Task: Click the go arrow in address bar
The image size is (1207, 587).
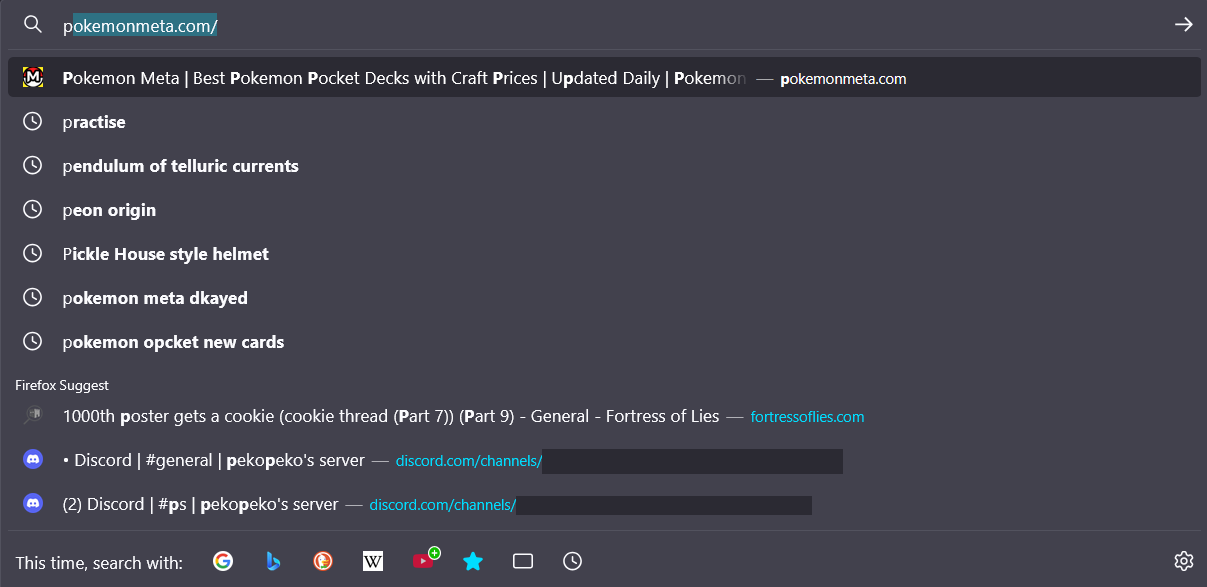Action: [1184, 25]
